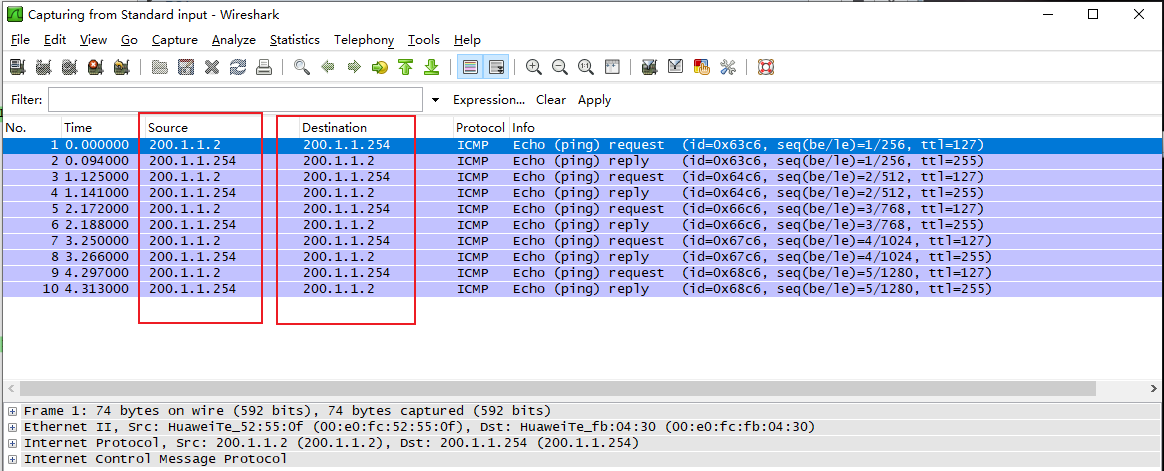Print packets toolbar icon
The height and width of the screenshot is (471, 1164).
coord(264,68)
